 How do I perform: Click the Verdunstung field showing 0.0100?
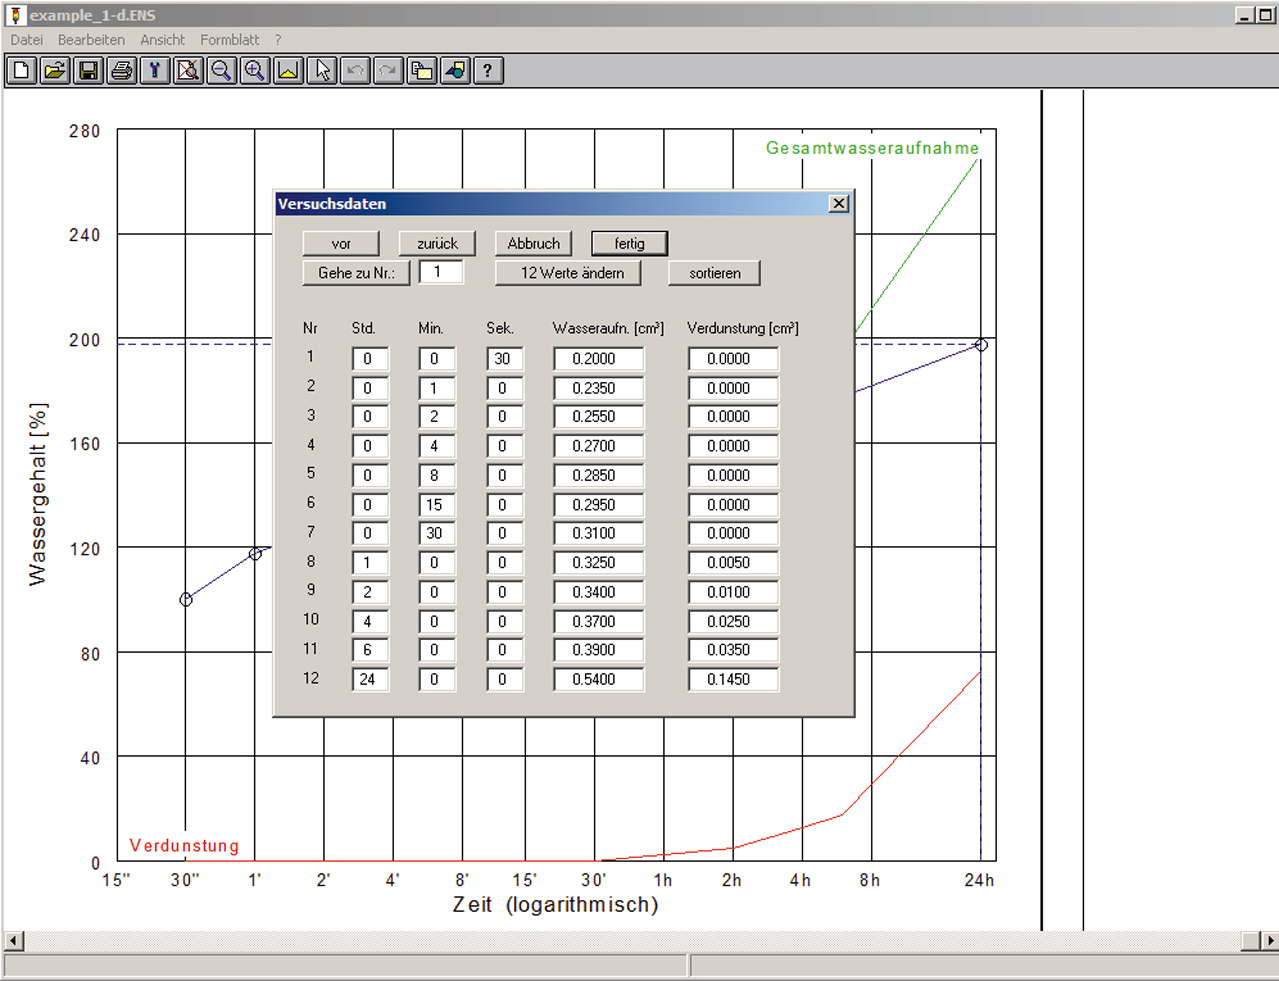point(733,592)
